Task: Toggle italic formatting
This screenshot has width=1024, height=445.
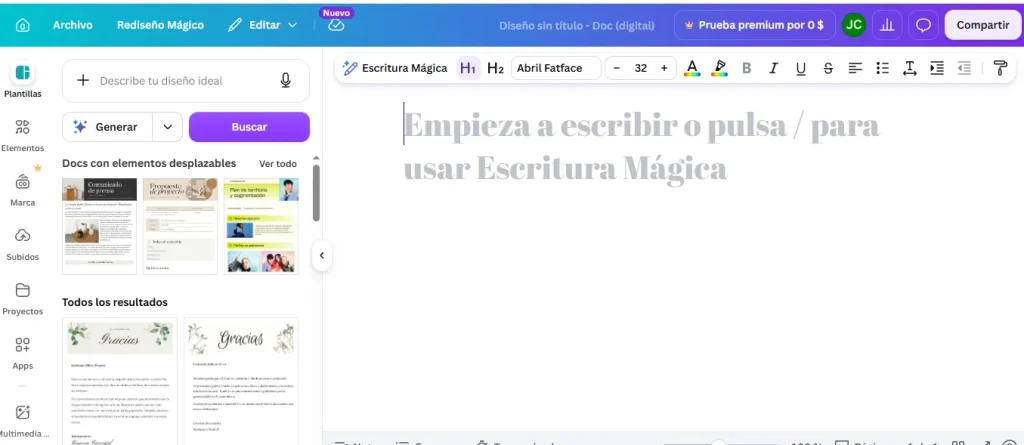Action: [x=774, y=68]
